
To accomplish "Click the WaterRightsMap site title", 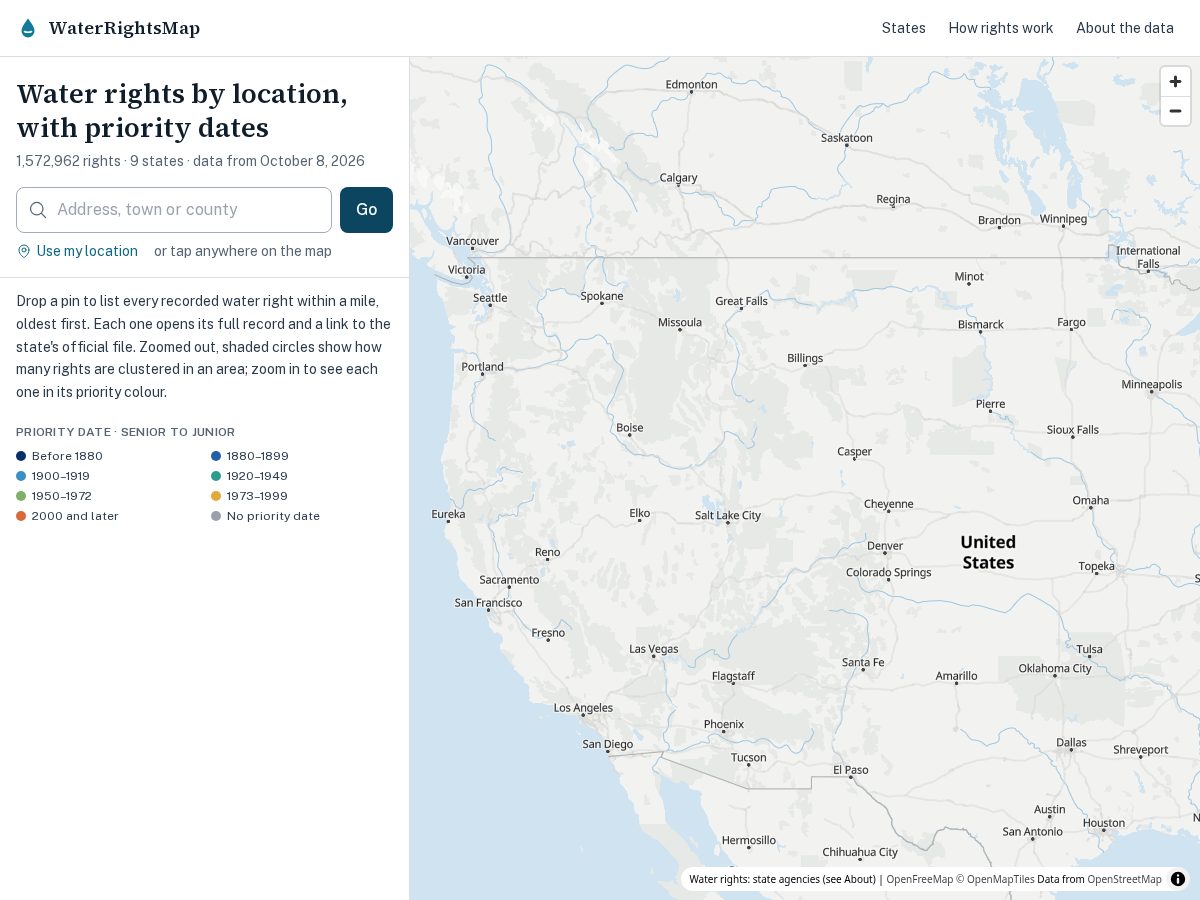I will point(124,28).
